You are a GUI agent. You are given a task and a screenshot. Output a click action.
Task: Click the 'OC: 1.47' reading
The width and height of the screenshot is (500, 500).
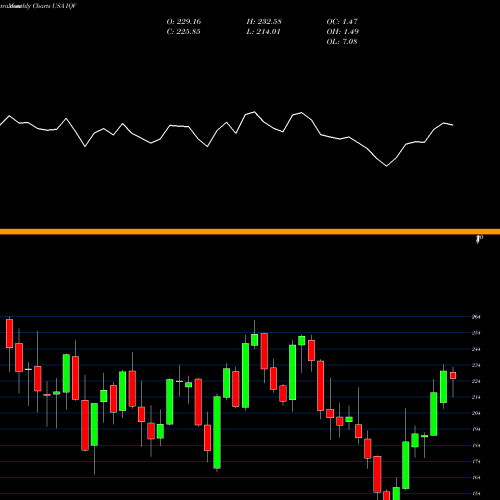[342, 22]
